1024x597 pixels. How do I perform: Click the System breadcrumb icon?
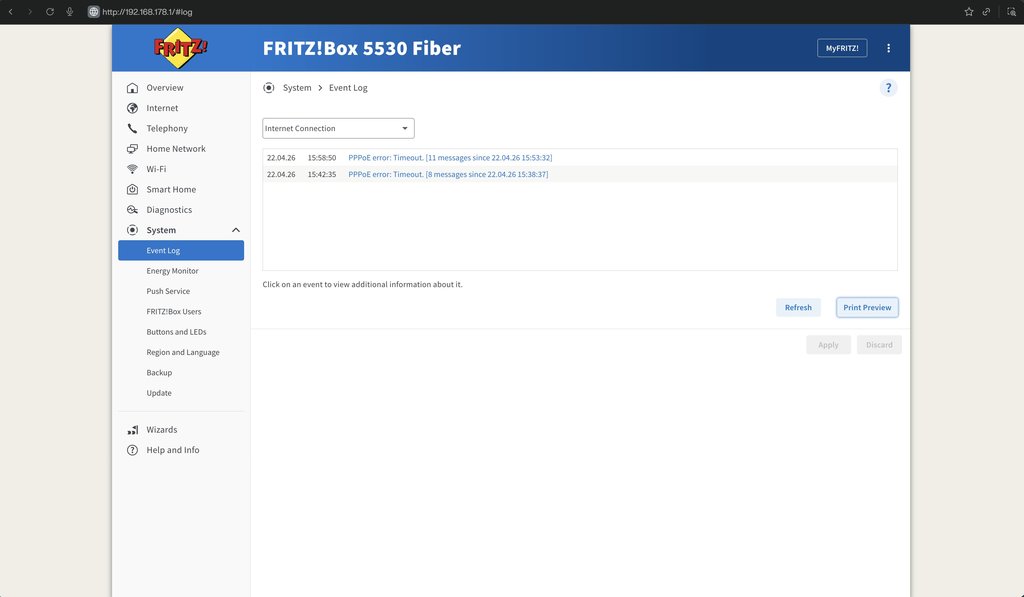pyautogui.click(x=268, y=88)
